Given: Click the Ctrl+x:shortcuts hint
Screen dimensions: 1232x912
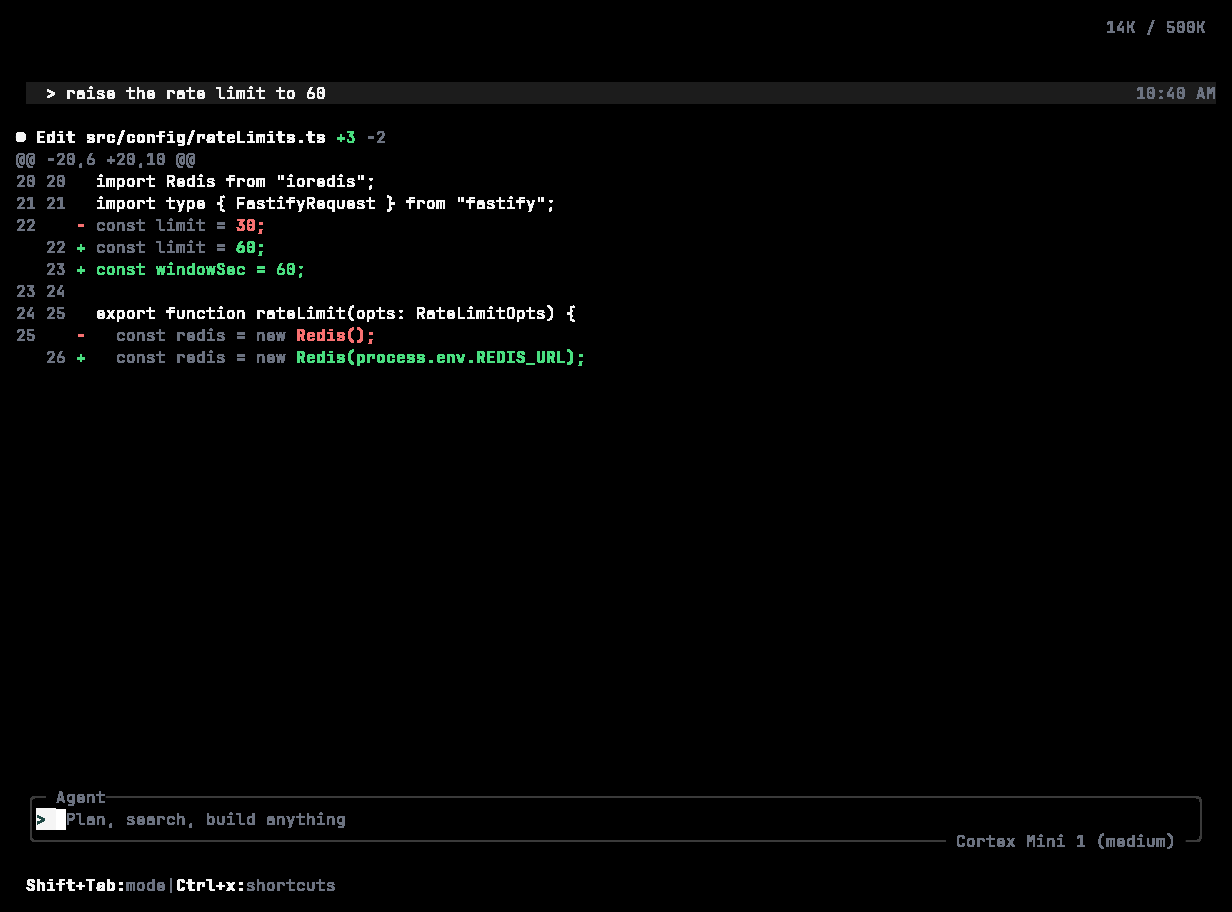Looking at the screenshot, I should point(256,885).
